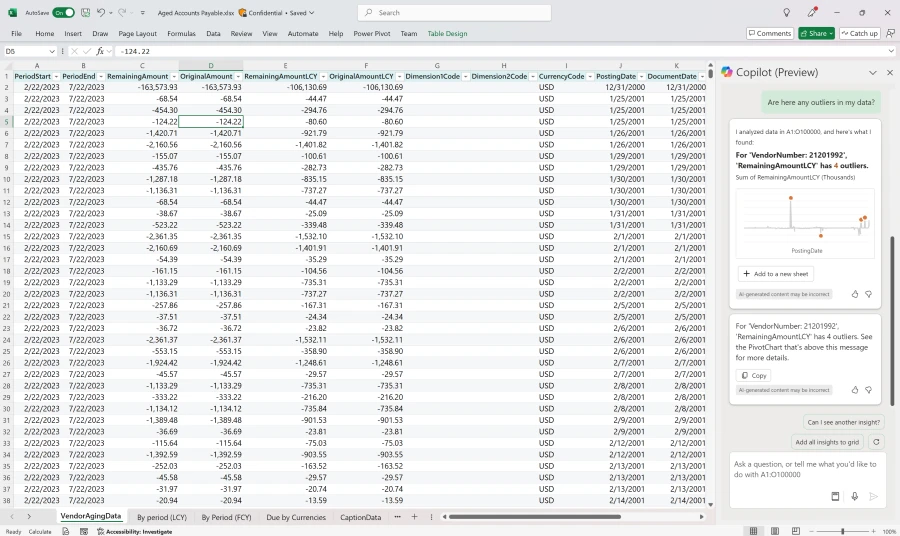Switch to By period (LCY) sheet
Image resolution: width=900 pixels, height=536 pixels.
[x=162, y=517]
